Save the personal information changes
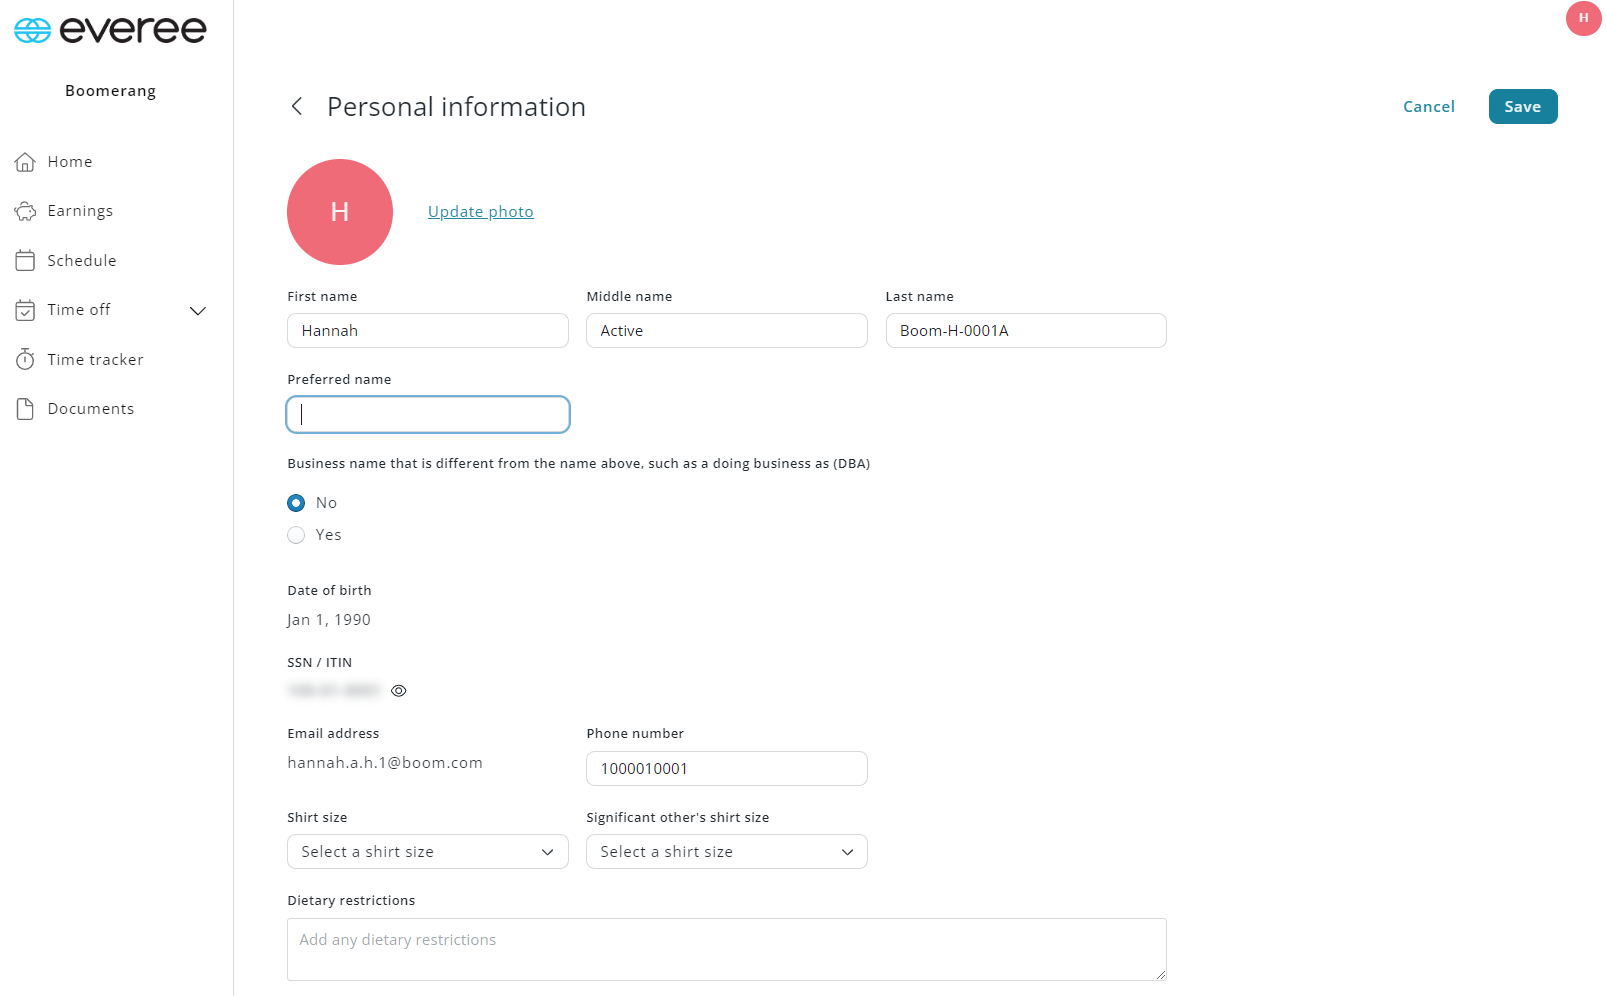The height and width of the screenshot is (996, 1606). (1522, 106)
